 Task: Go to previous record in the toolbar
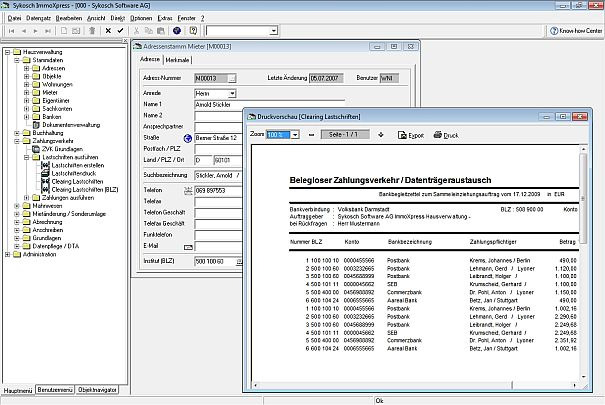(24, 31)
